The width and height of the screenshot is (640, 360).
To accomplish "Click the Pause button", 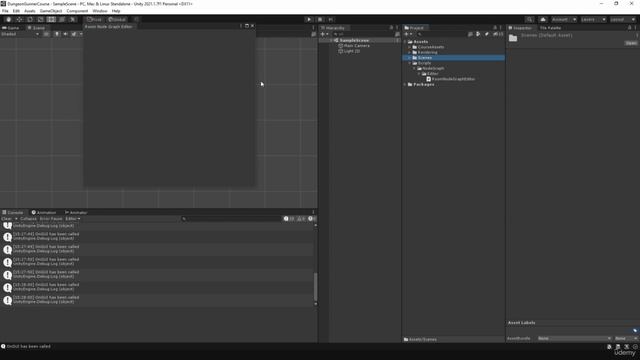I will (320, 20).
